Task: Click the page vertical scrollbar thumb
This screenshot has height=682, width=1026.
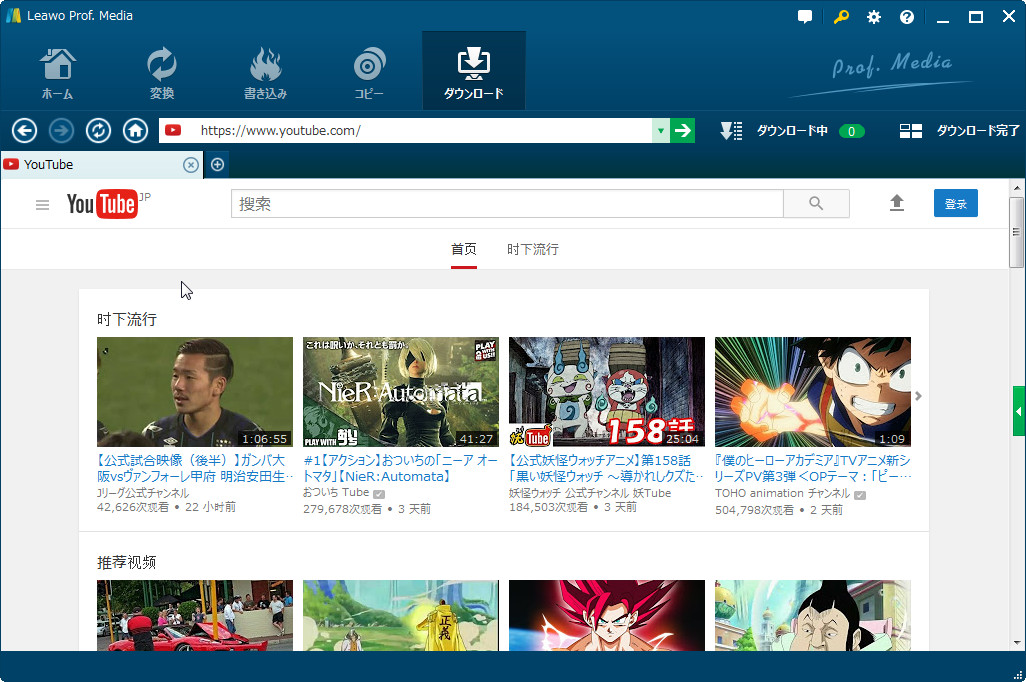Action: tap(1016, 232)
